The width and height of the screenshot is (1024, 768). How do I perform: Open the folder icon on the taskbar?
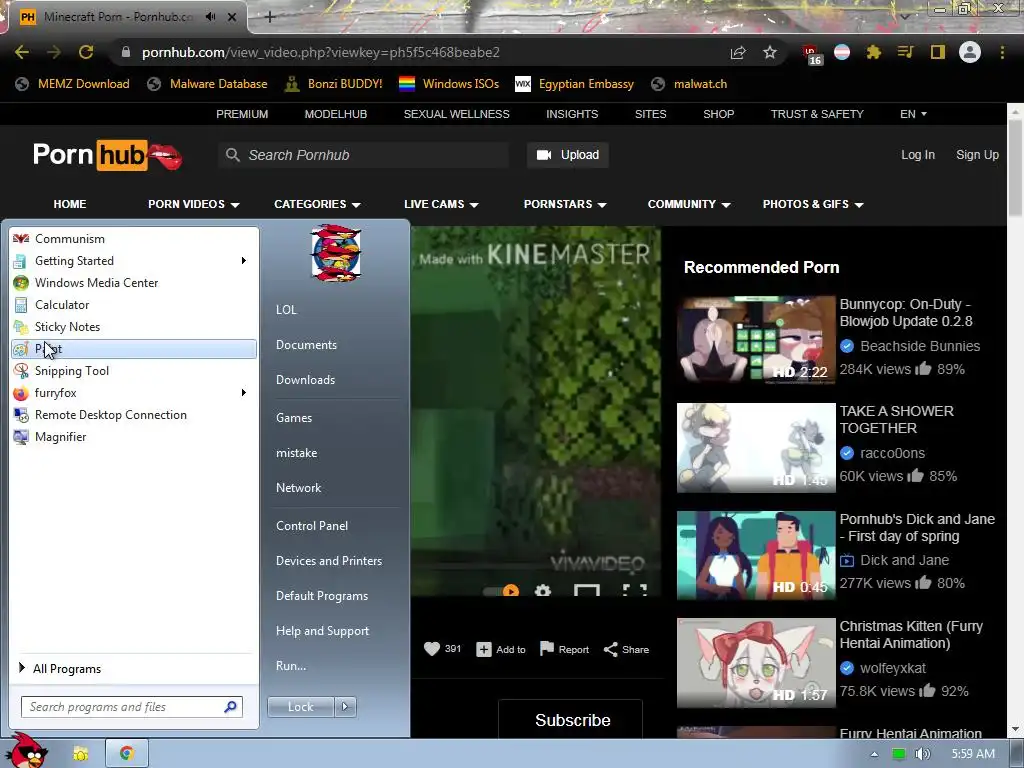[81, 754]
